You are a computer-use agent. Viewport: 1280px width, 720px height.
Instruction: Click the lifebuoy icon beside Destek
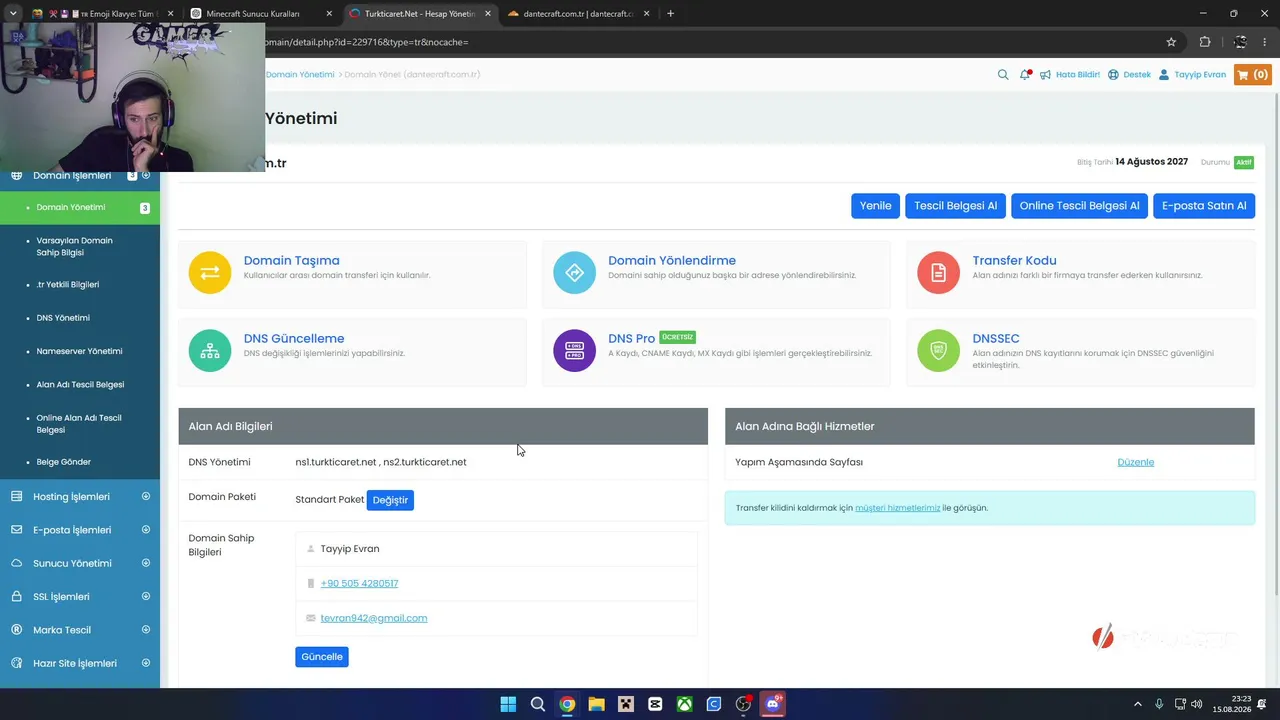[x=1113, y=74]
